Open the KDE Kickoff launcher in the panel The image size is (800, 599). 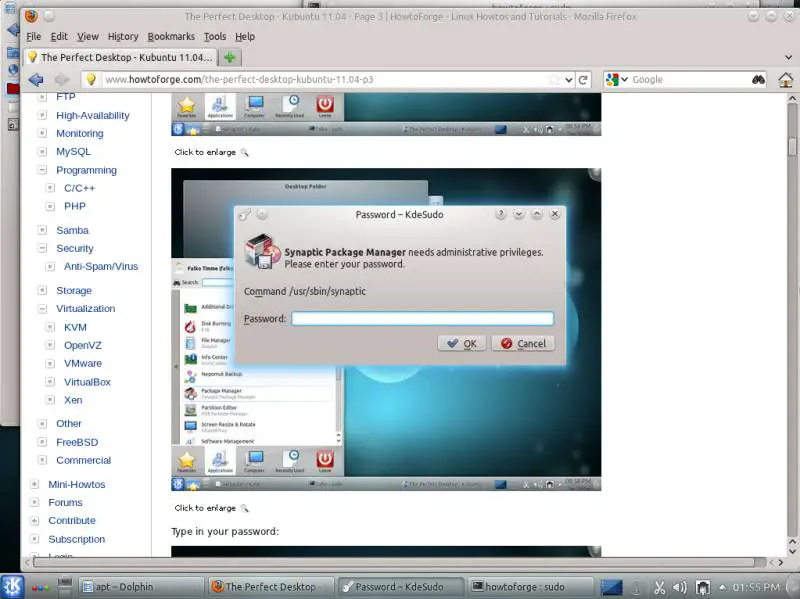12,586
